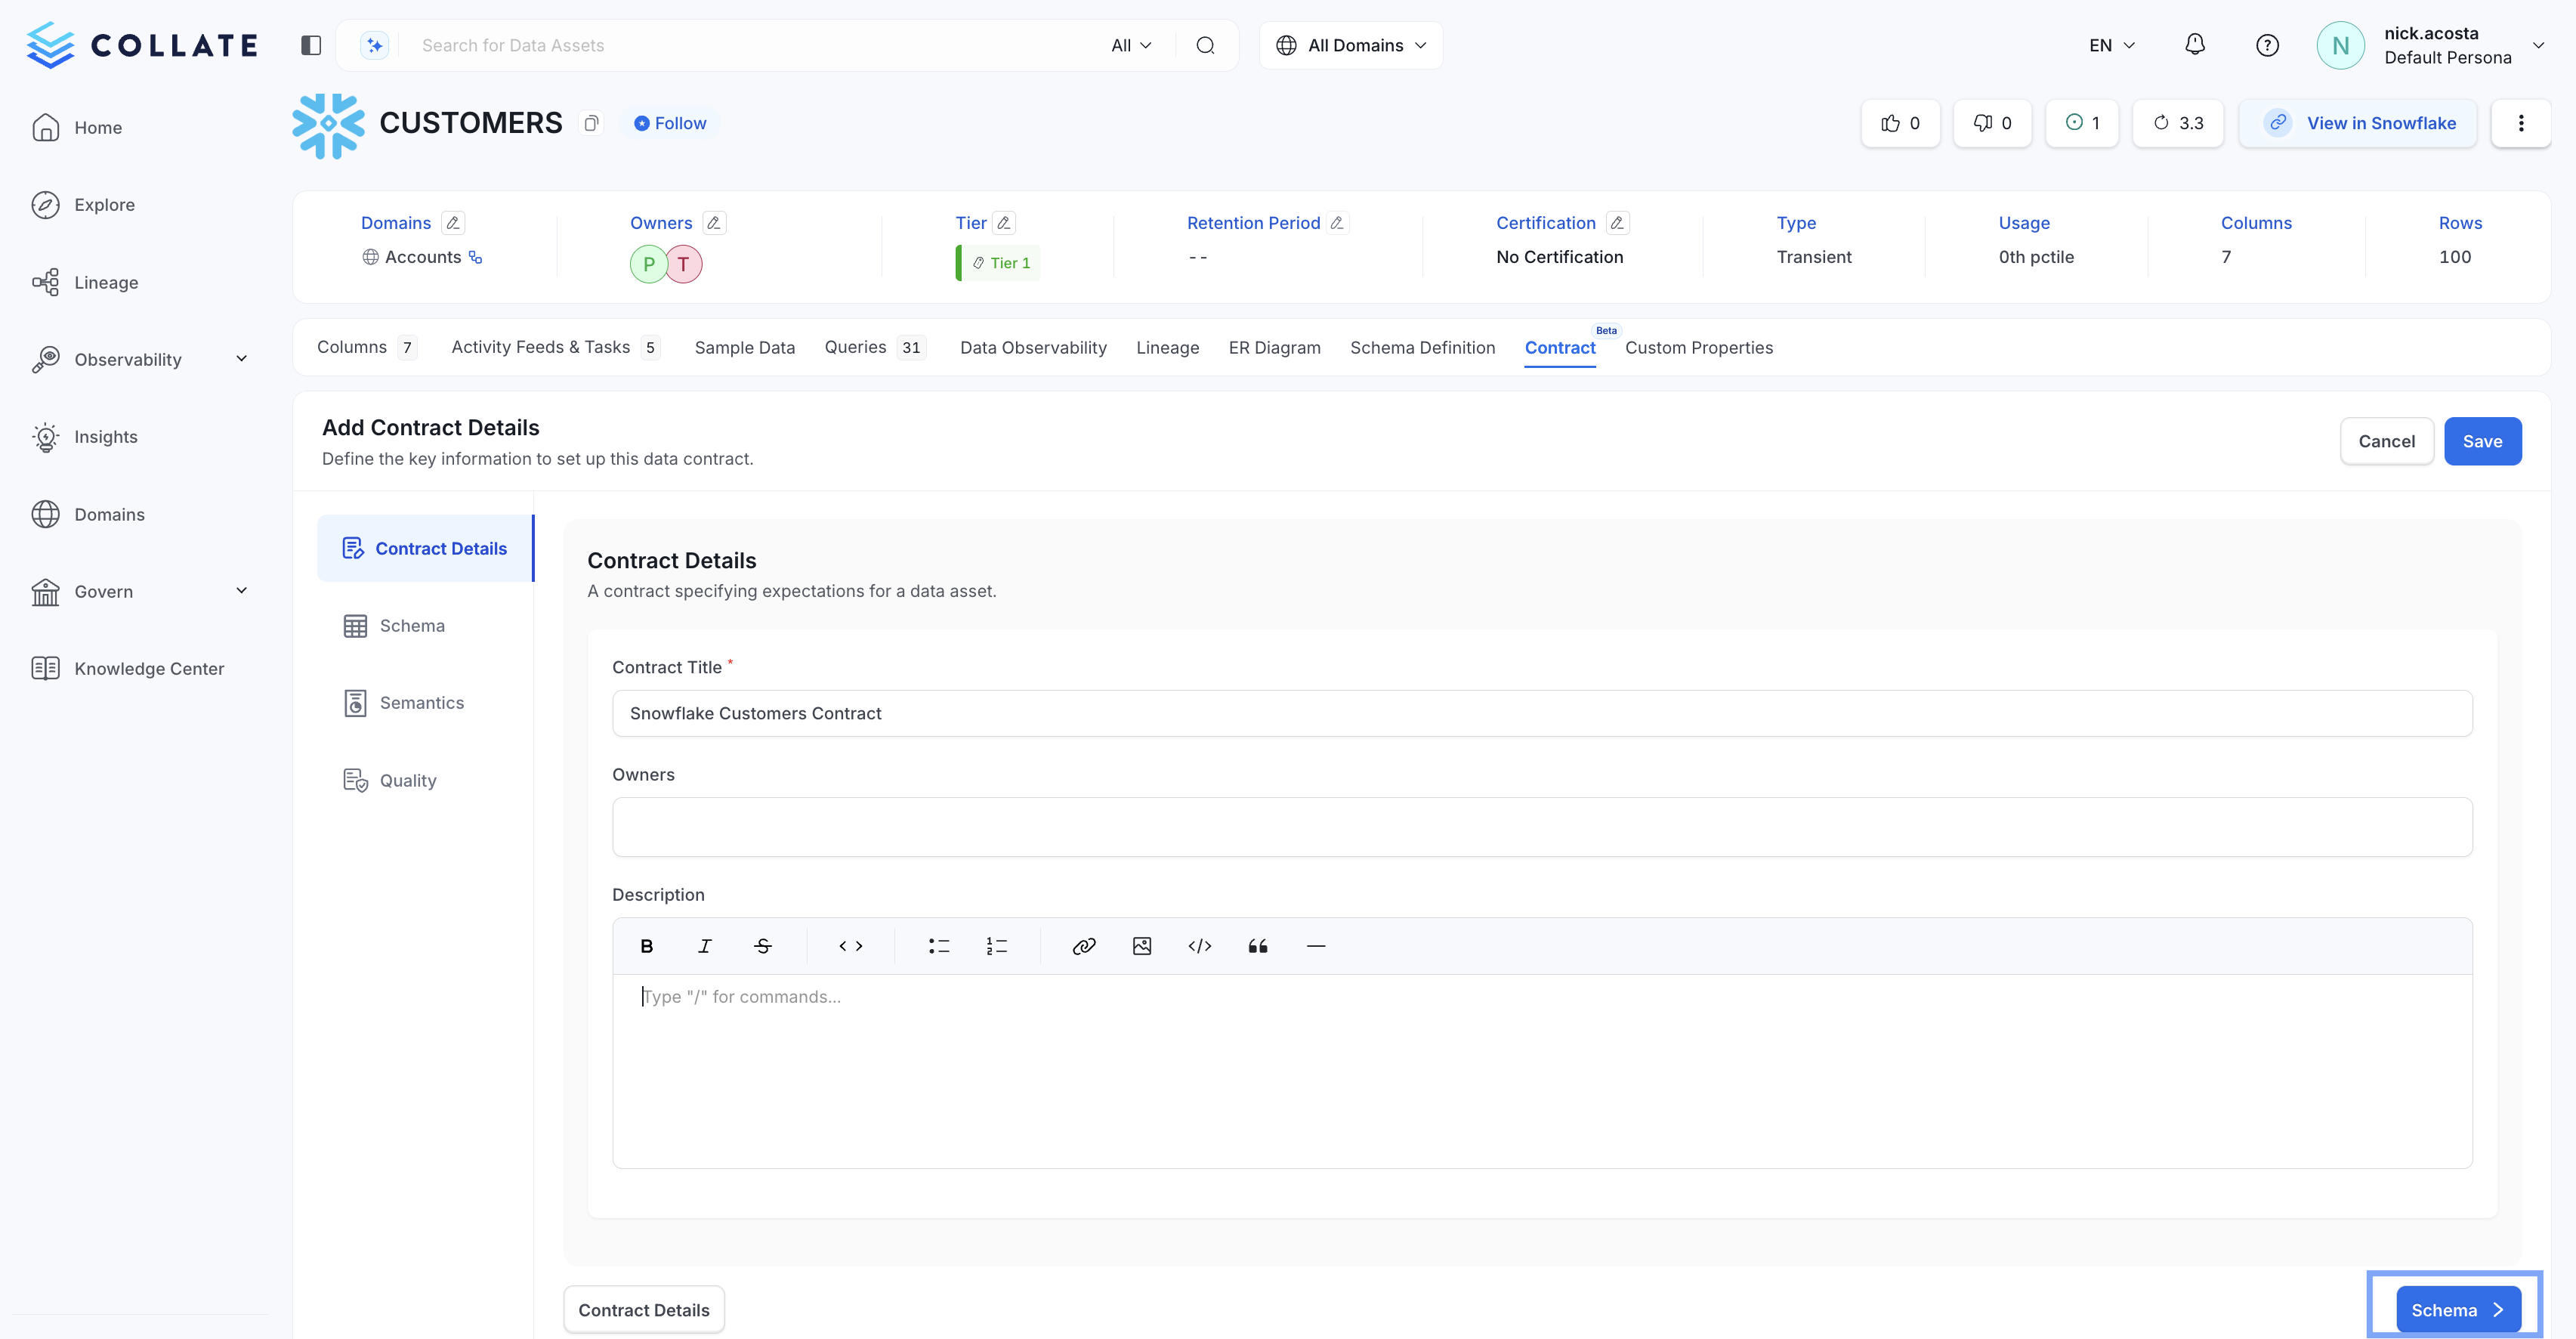Toggle bold formatting in description editor
The width and height of the screenshot is (2576, 1339).
pos(646,945)
